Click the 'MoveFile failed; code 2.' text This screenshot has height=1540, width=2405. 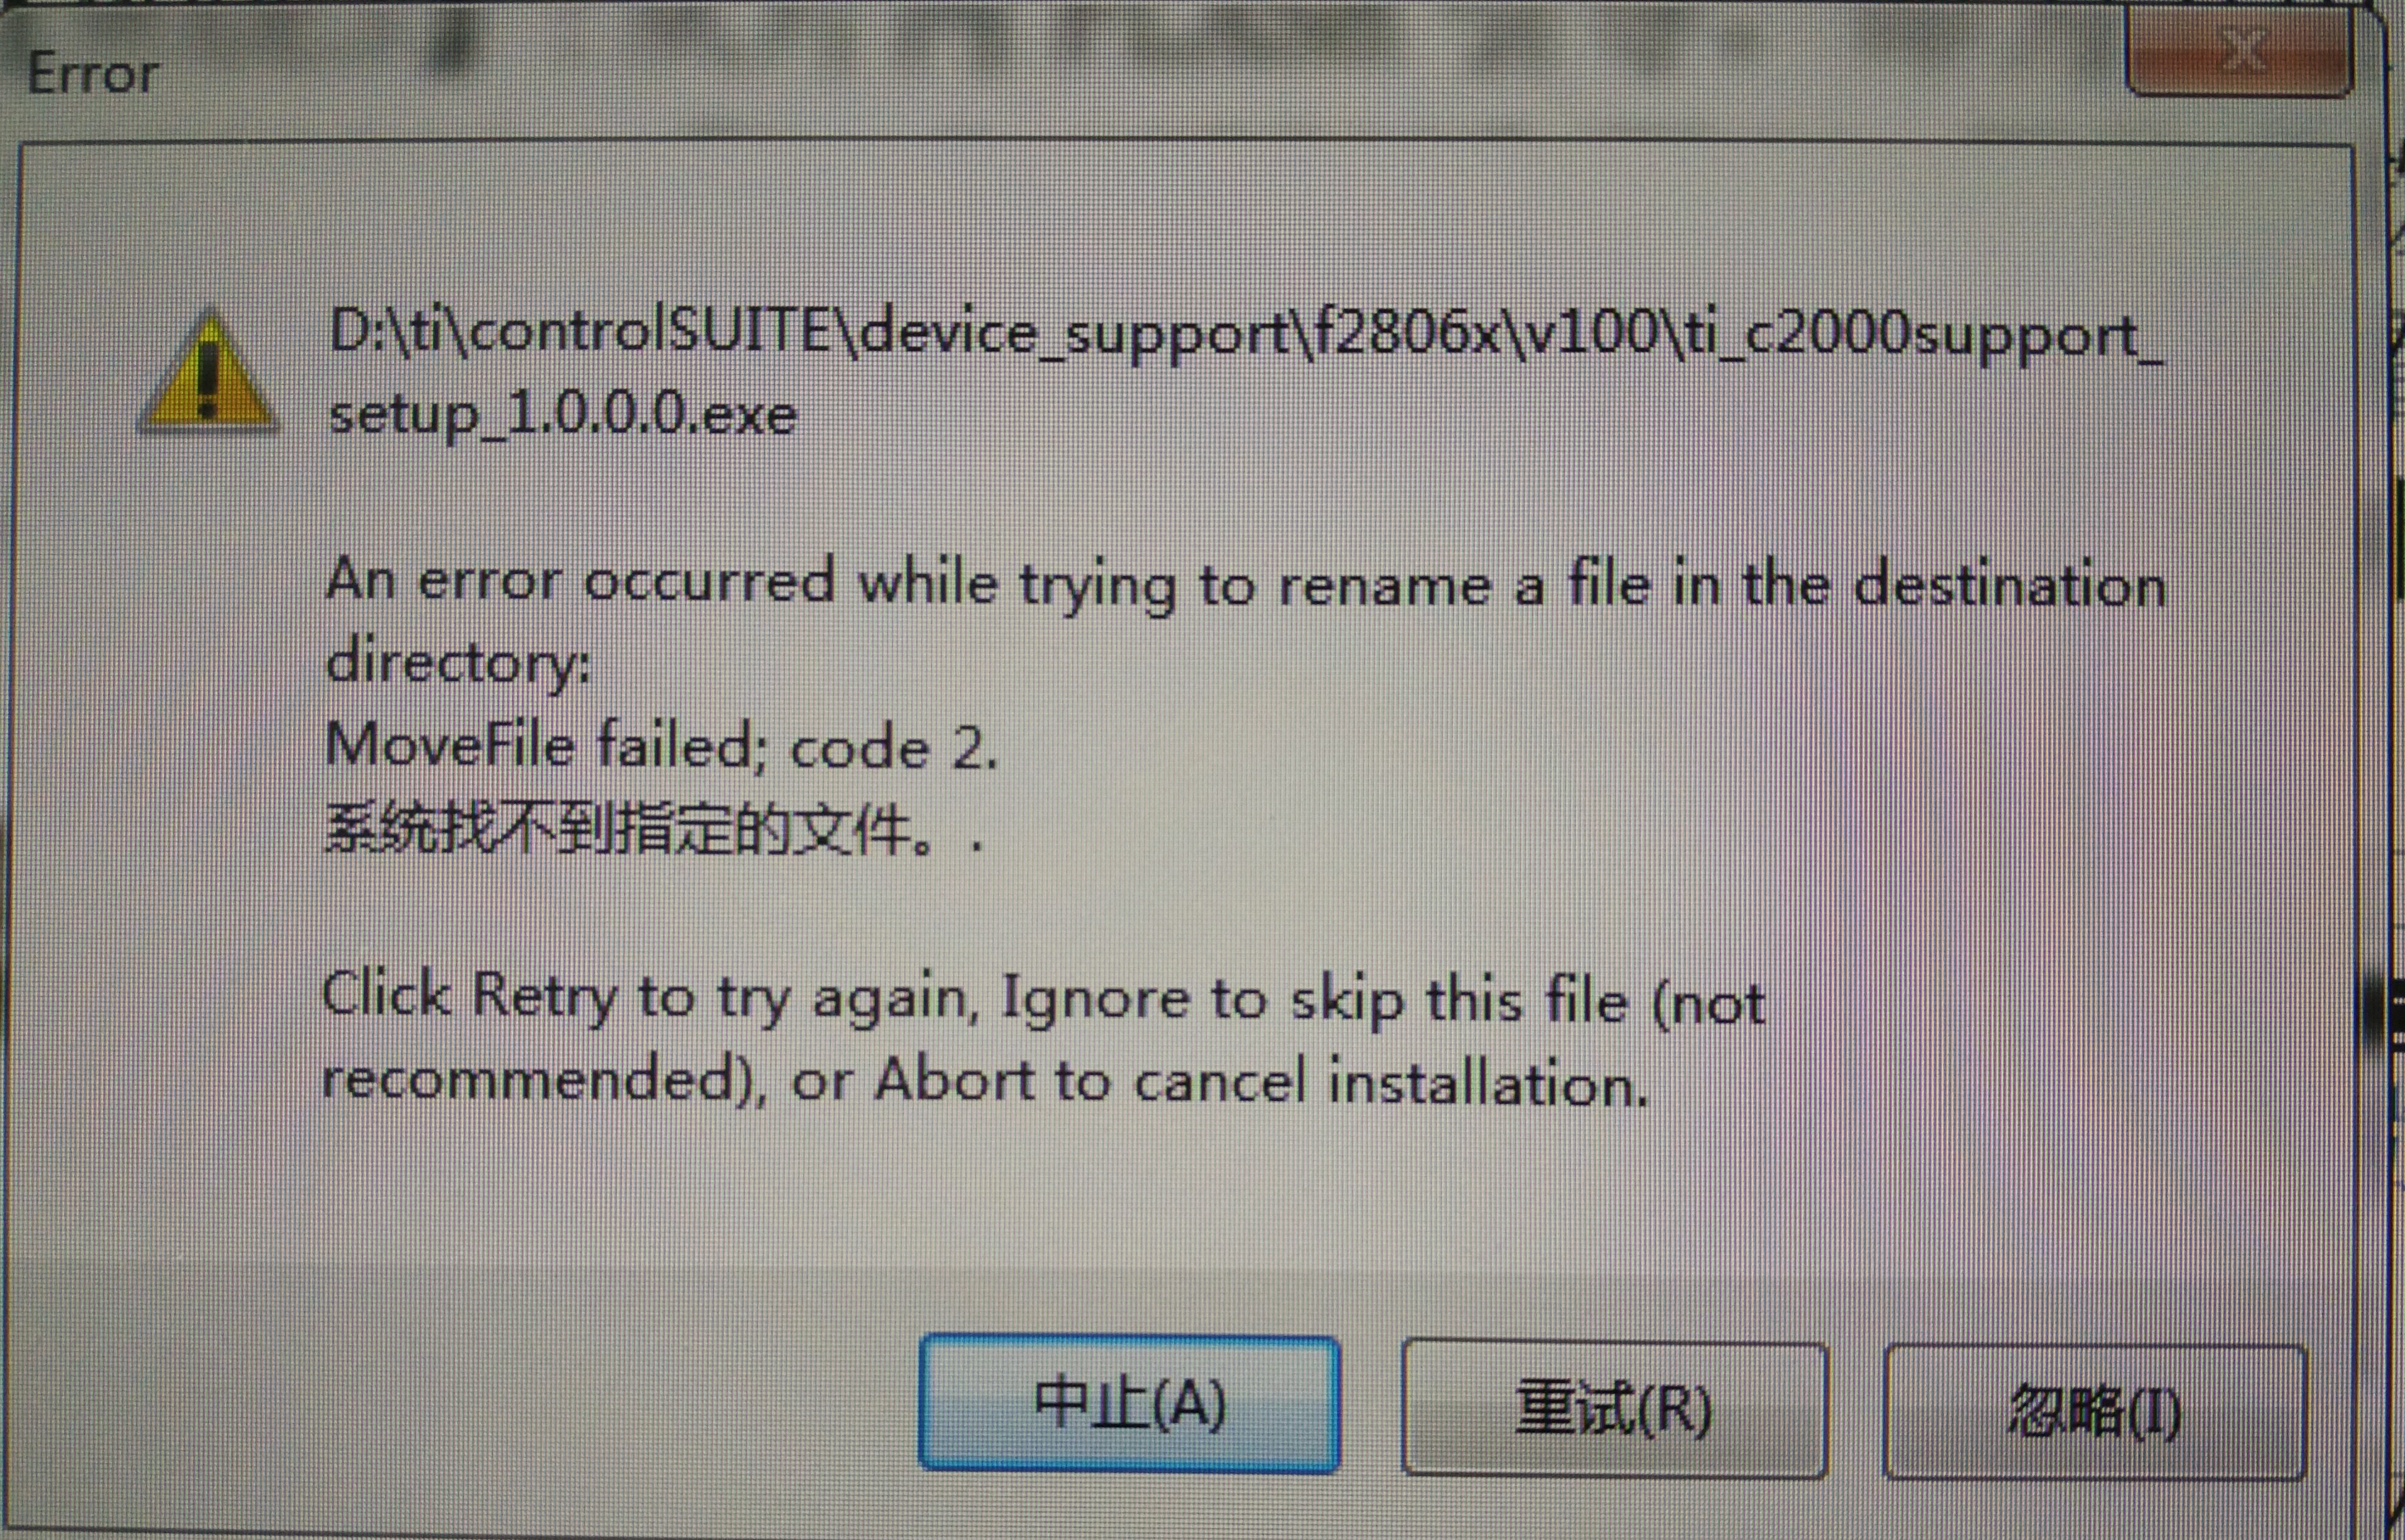click(x=662, y=746)
